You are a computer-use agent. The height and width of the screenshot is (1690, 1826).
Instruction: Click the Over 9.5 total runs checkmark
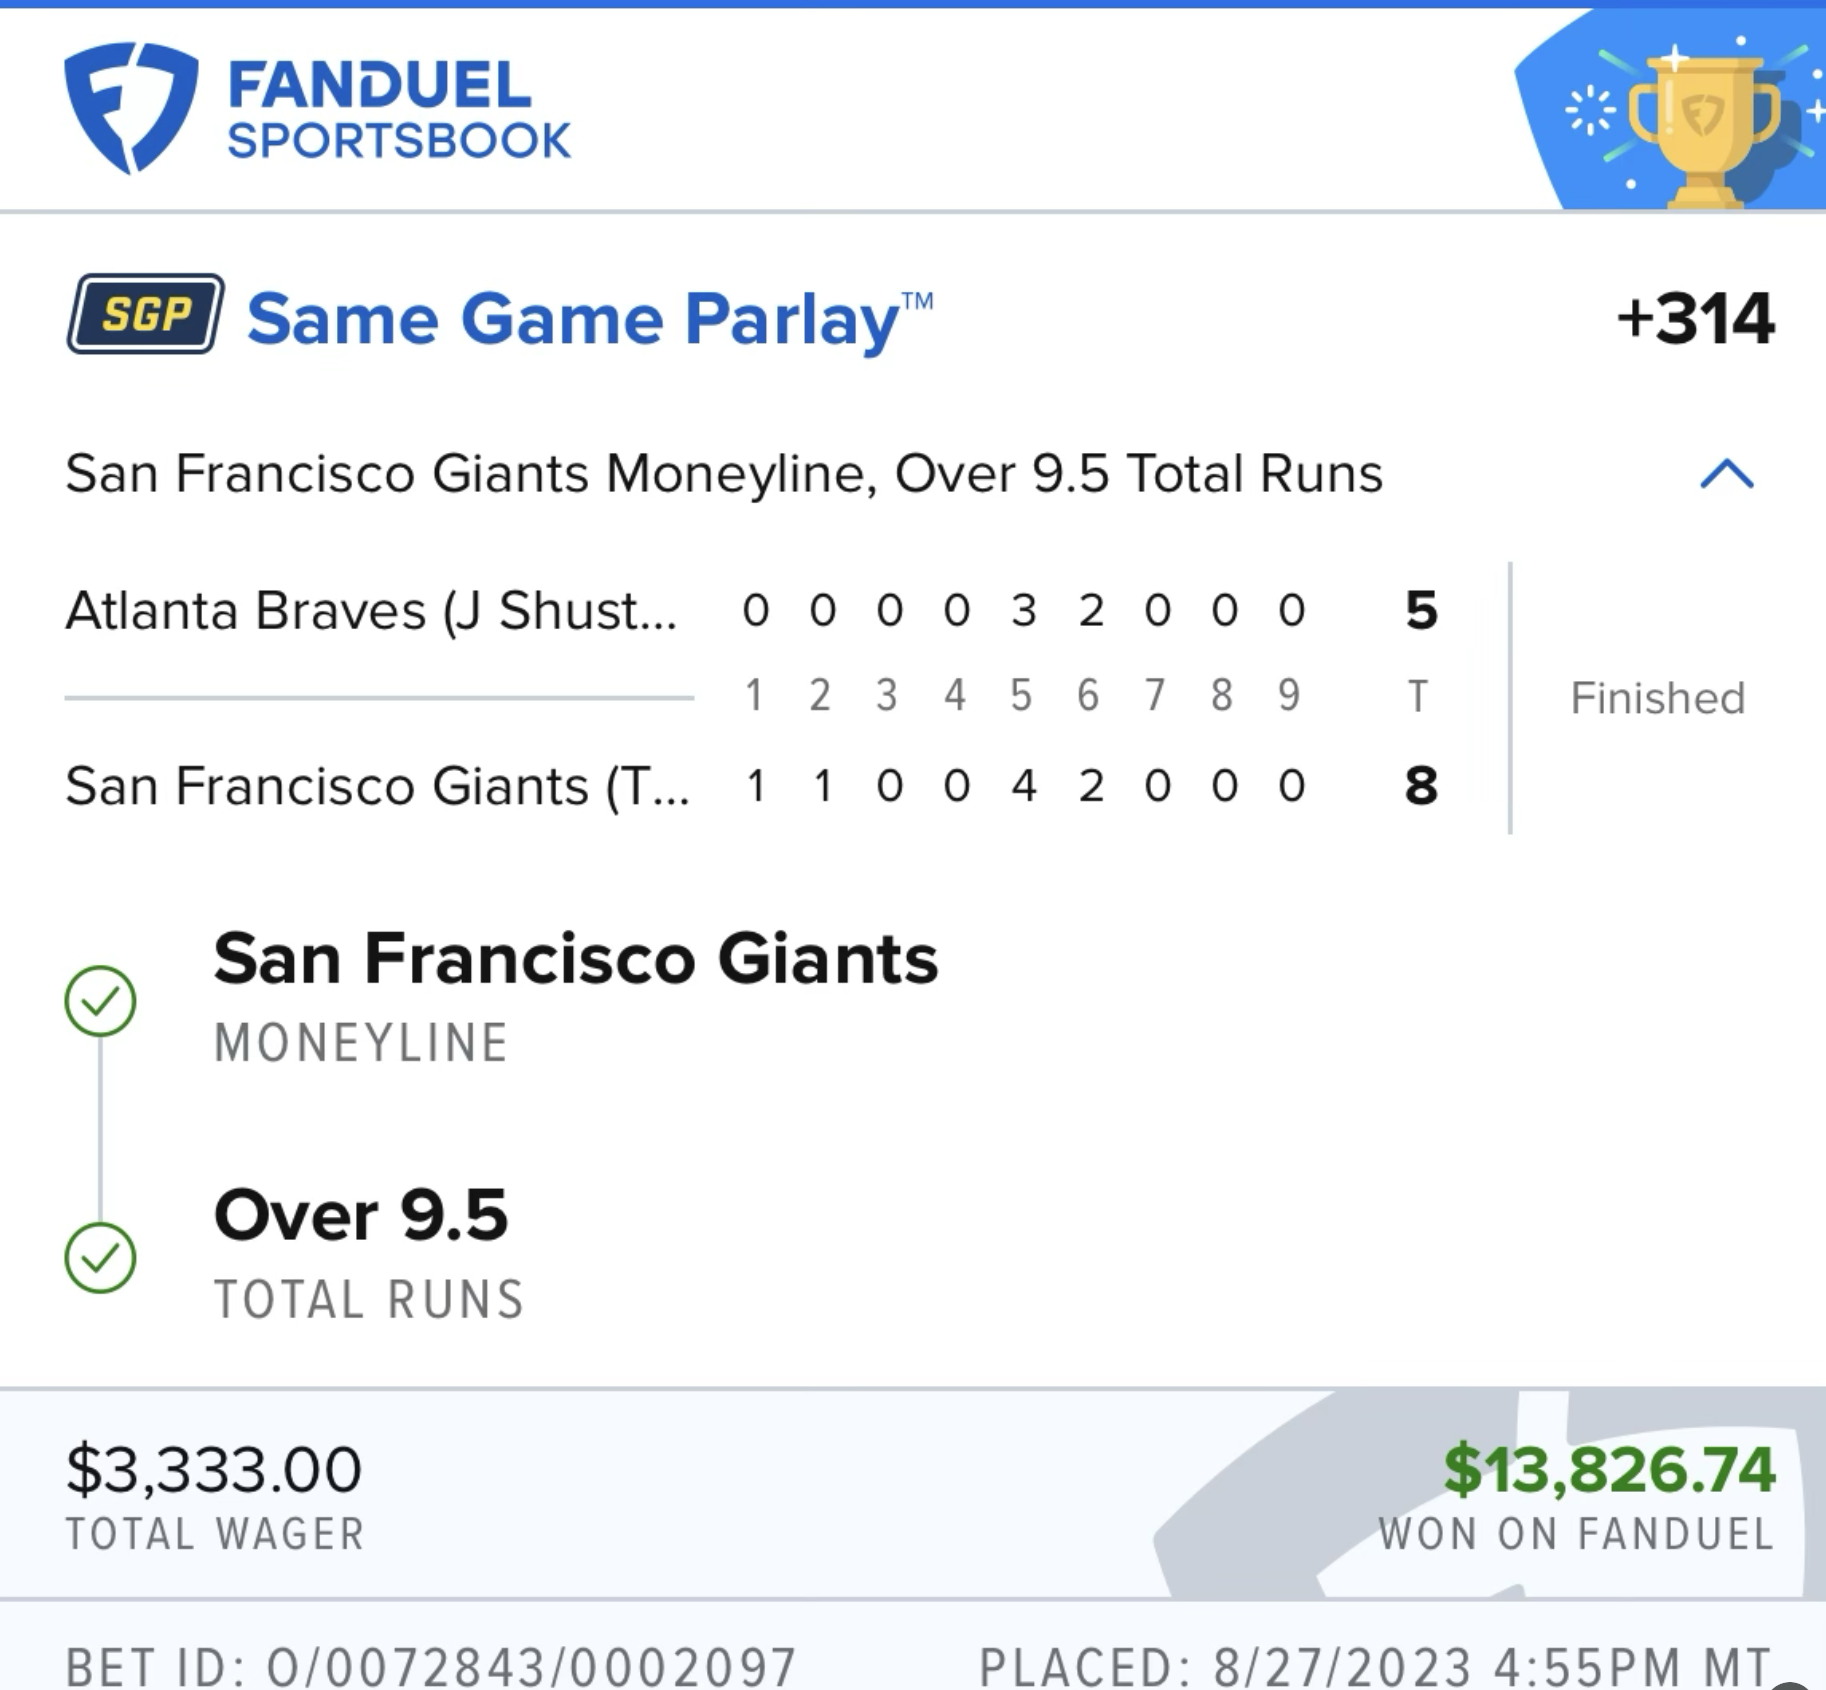click(100, 1257)
